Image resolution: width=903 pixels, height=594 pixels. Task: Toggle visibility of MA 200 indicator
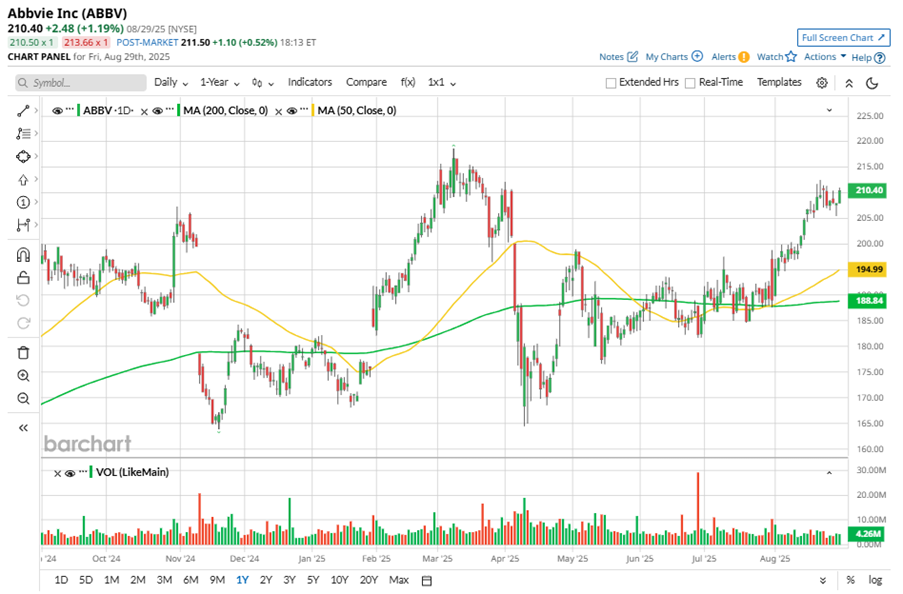click(x=157, y=111)
